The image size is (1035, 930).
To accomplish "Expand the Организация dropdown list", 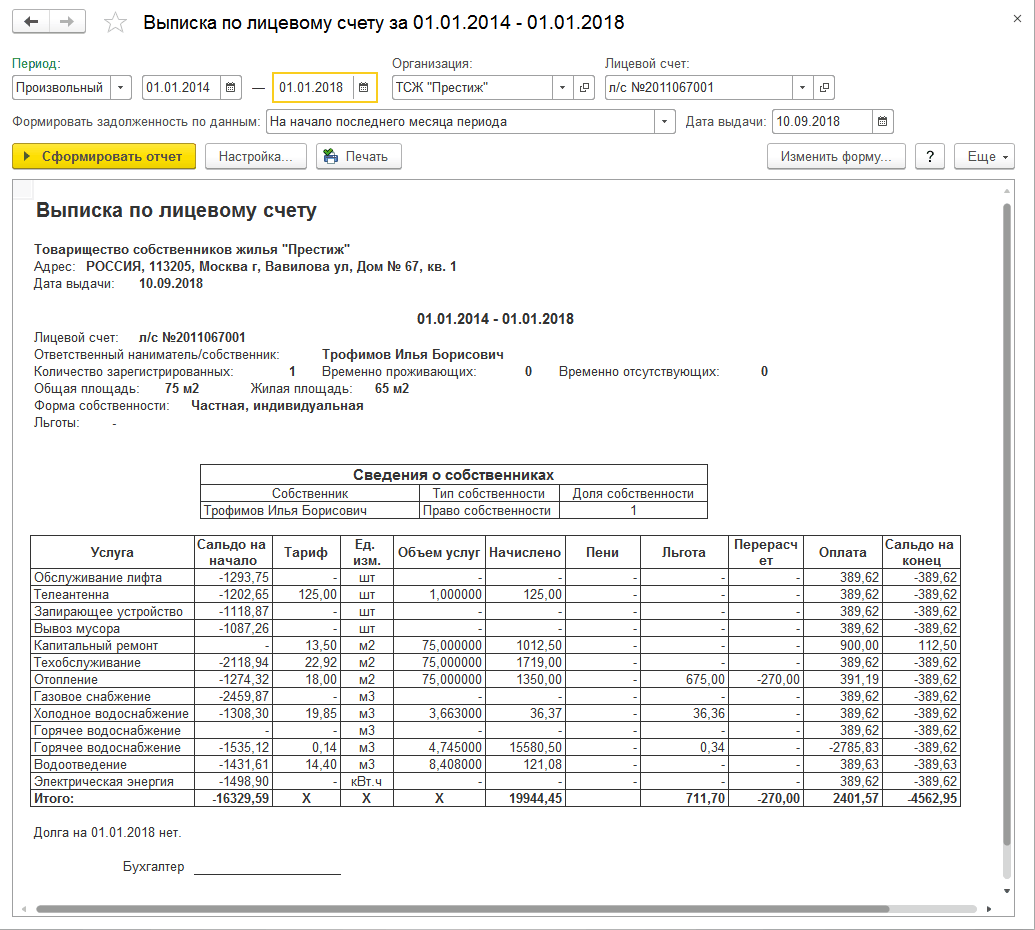I will [562, 88].
